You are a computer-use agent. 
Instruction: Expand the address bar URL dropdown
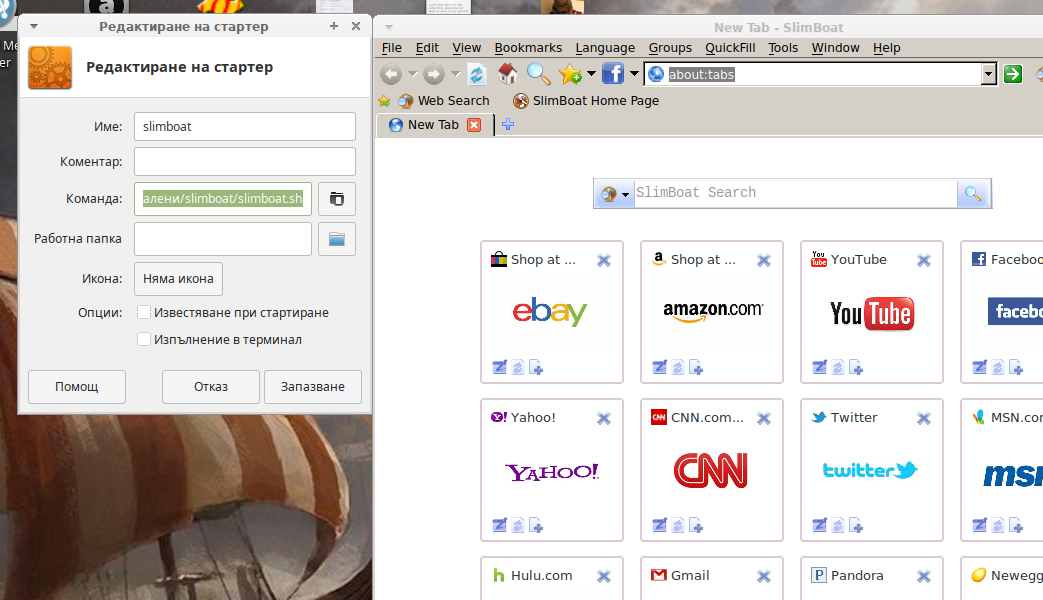(989, 74)
